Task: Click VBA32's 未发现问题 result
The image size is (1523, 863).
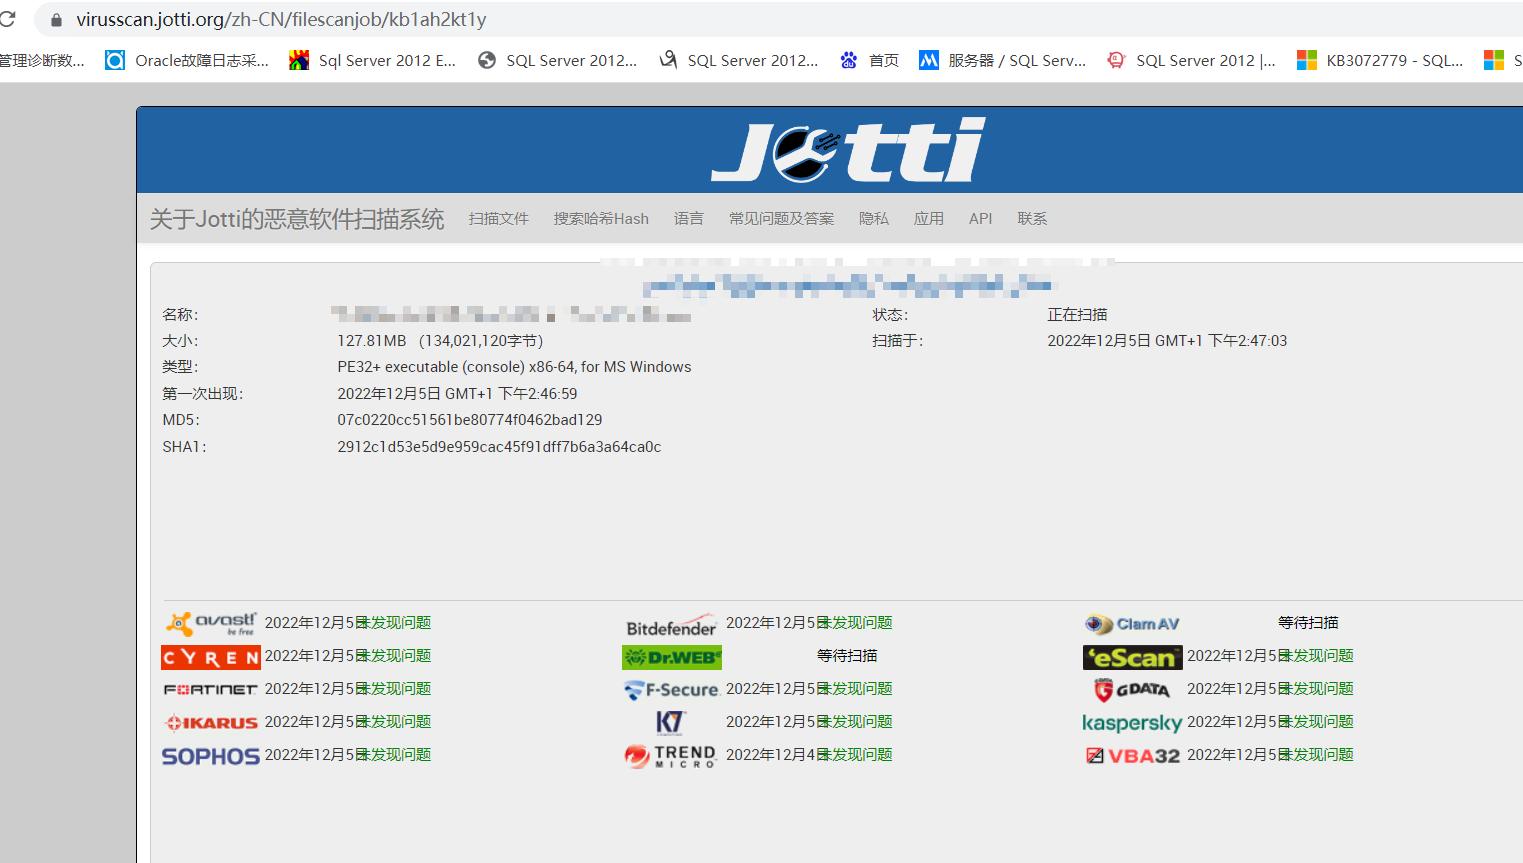Action: 1316,754
